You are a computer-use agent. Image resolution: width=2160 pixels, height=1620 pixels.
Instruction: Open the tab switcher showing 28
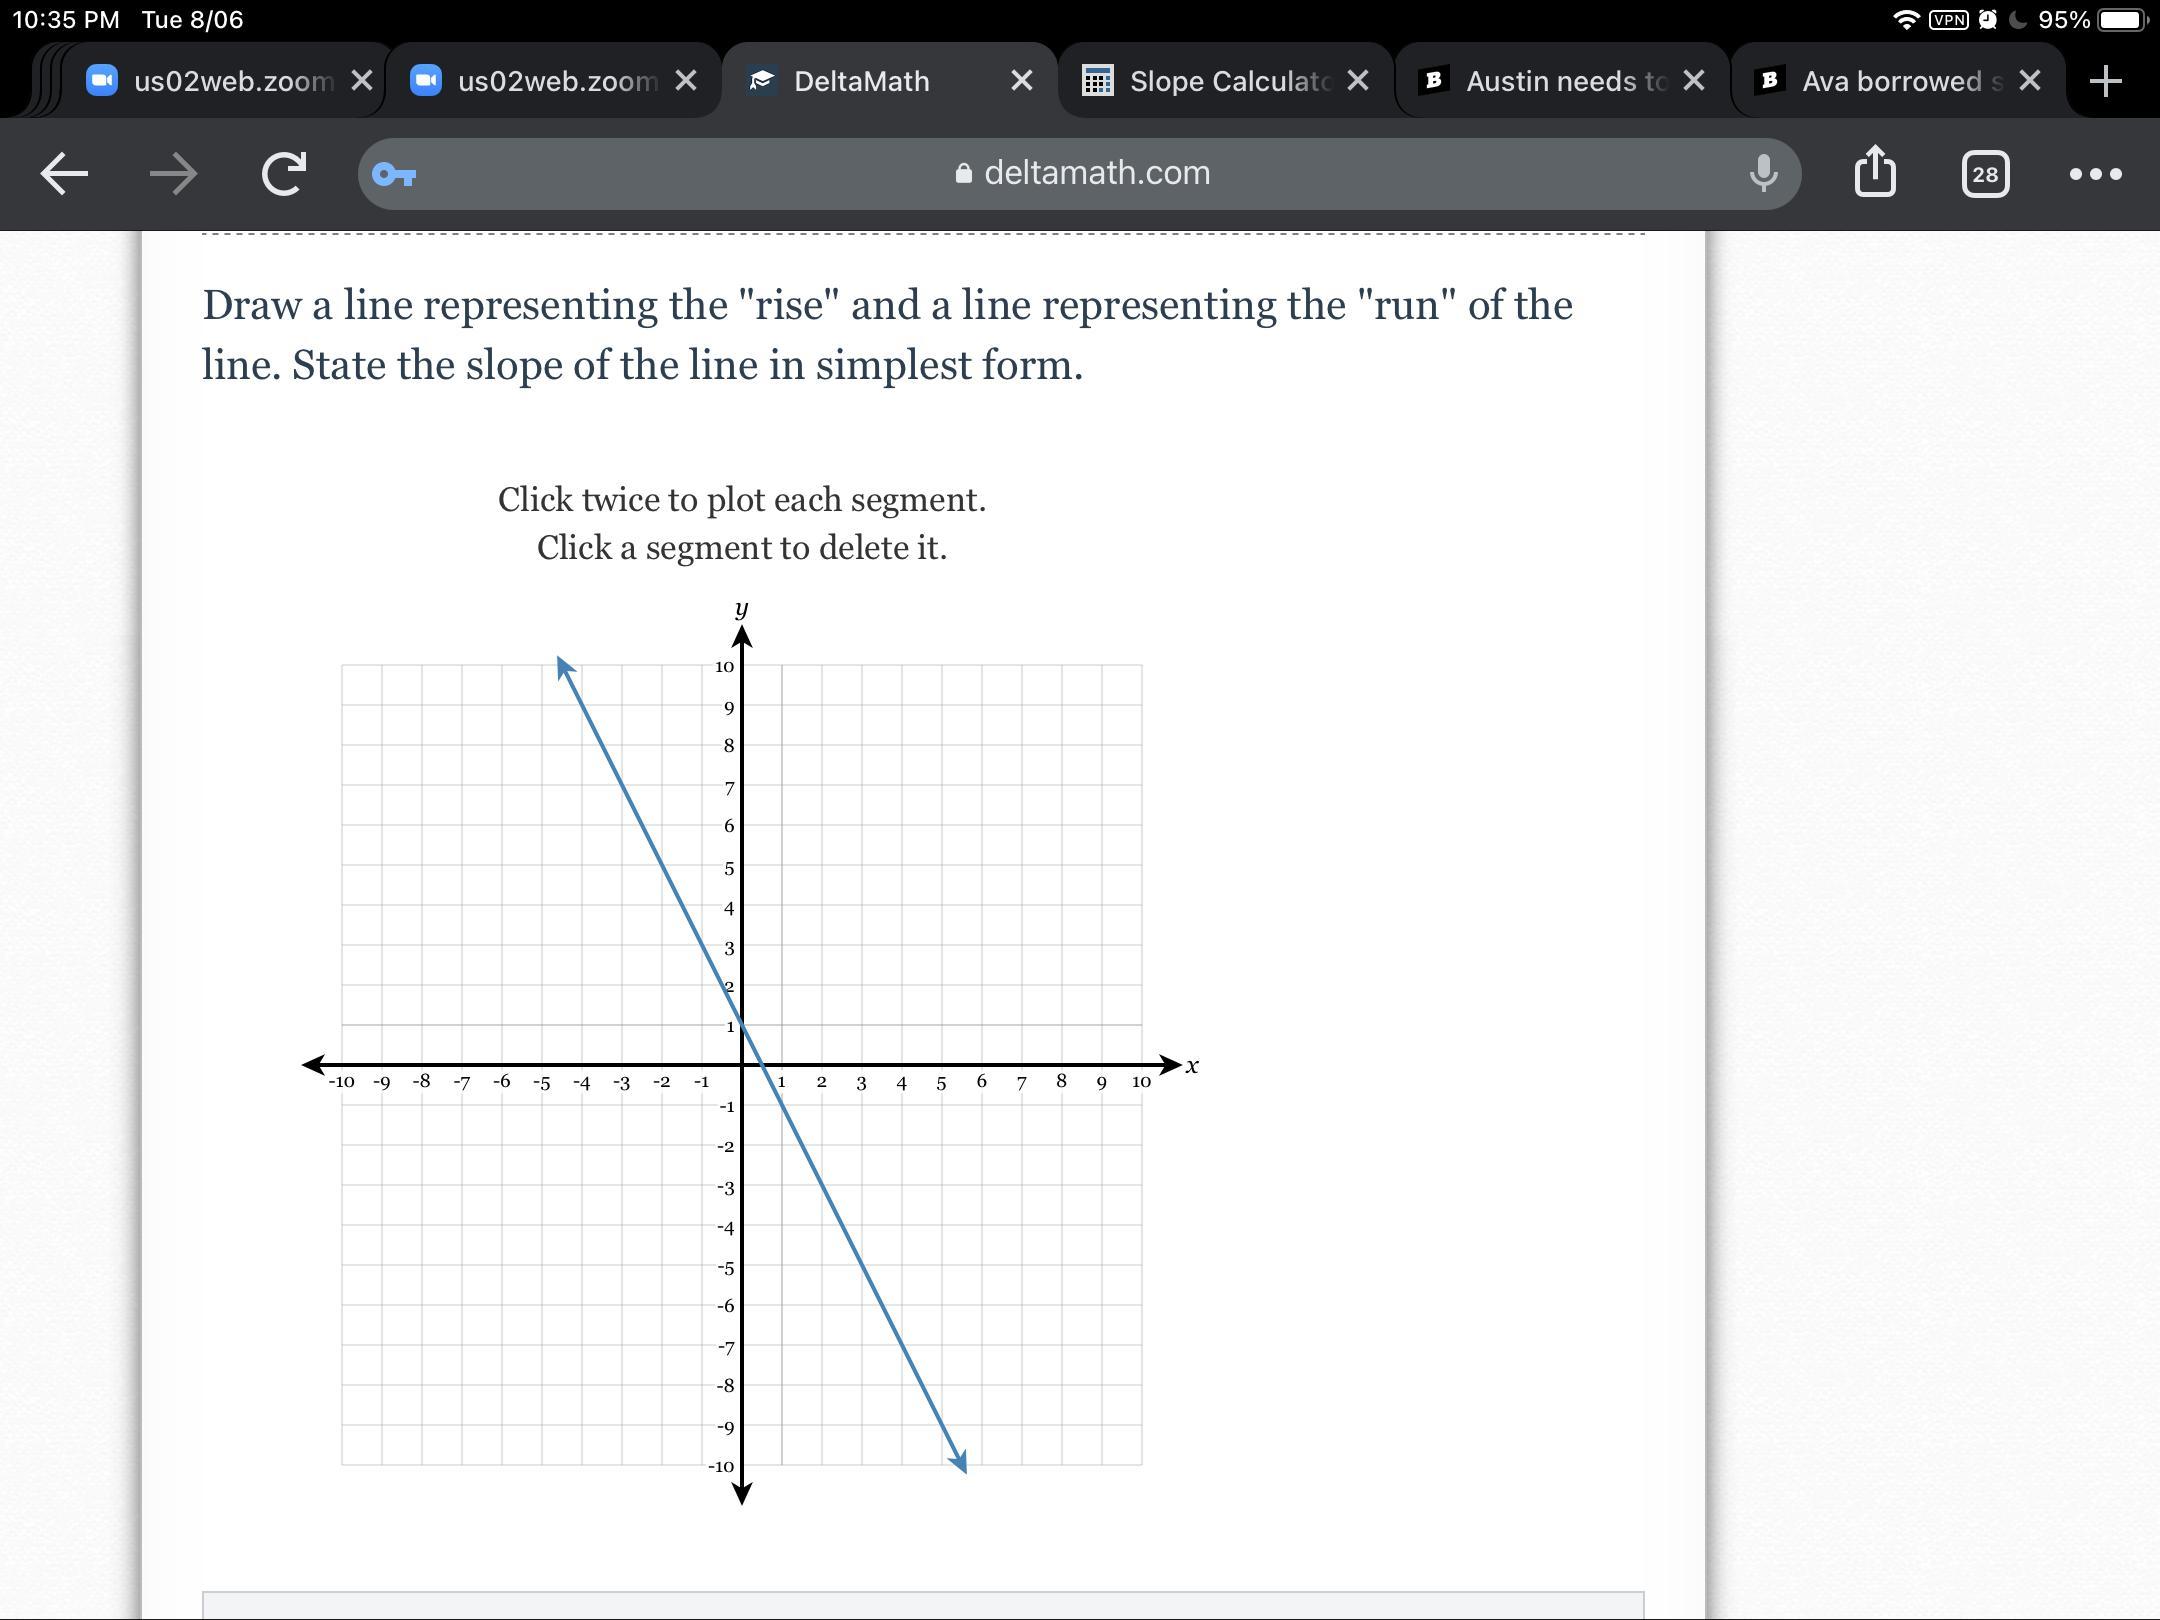pyautogui.click(x=1985, y=174)
